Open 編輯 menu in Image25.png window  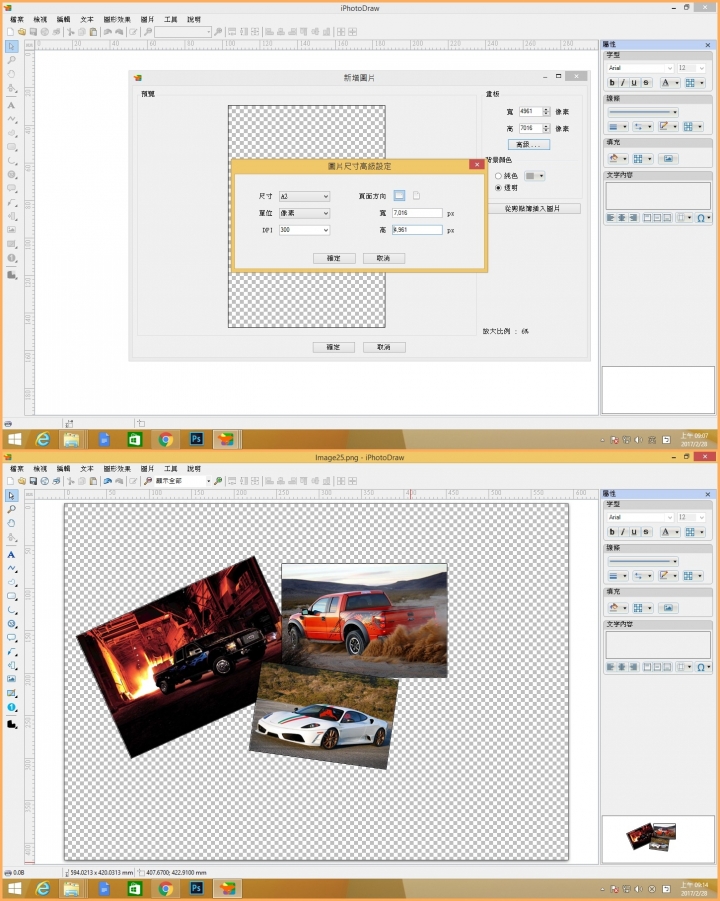(63, 469)
